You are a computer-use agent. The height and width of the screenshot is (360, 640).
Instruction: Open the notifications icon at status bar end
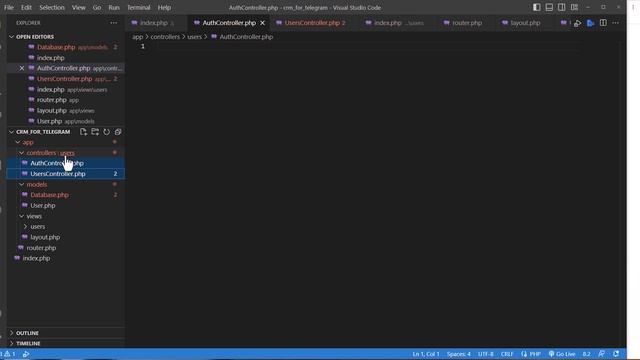616,354
